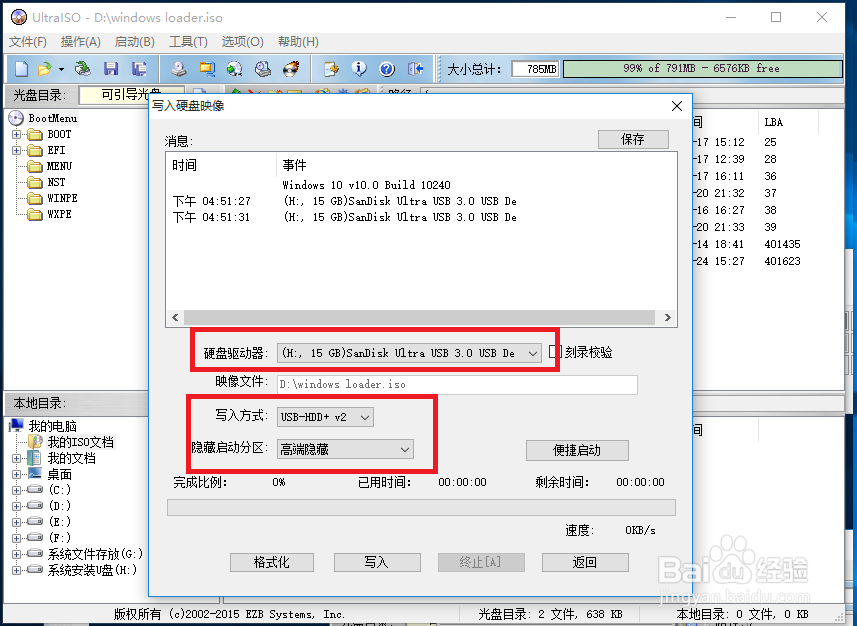Open the 隐藏启动分区 hidden partition dropdown
This screenshot has width=857, height=626.
coord(404,450)
